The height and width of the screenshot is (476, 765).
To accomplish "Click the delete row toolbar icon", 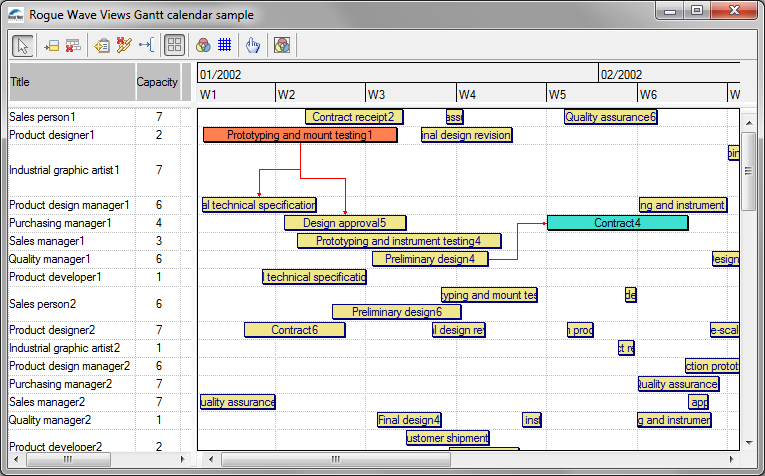I will pos(72,45).
